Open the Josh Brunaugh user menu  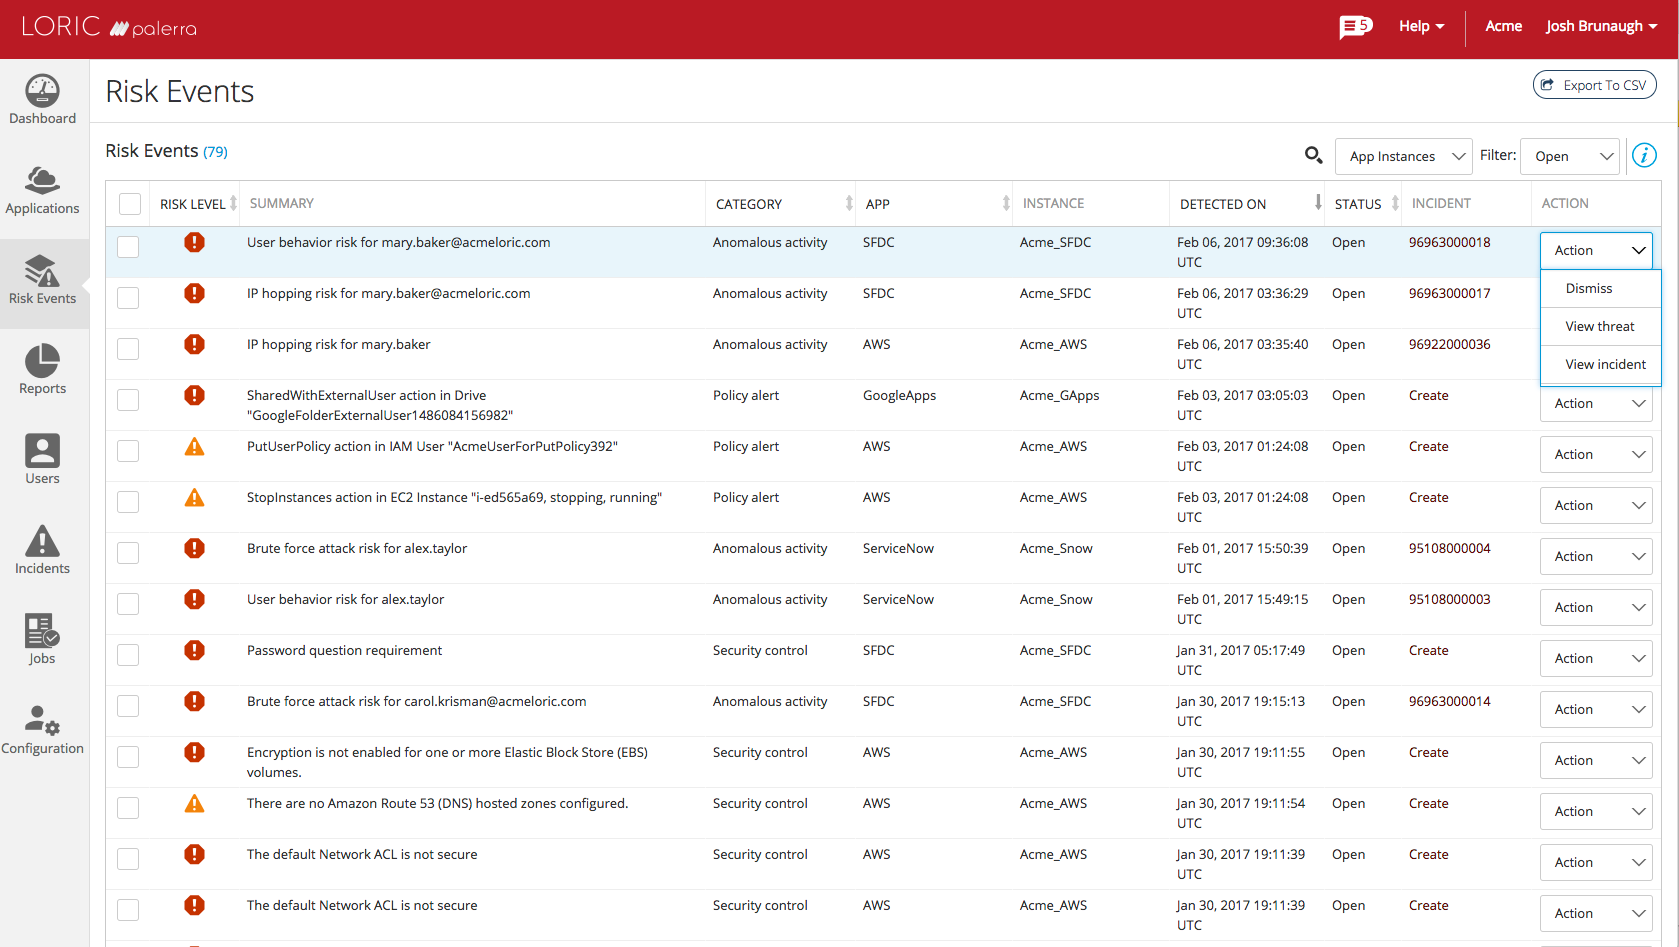(1601, 26)
